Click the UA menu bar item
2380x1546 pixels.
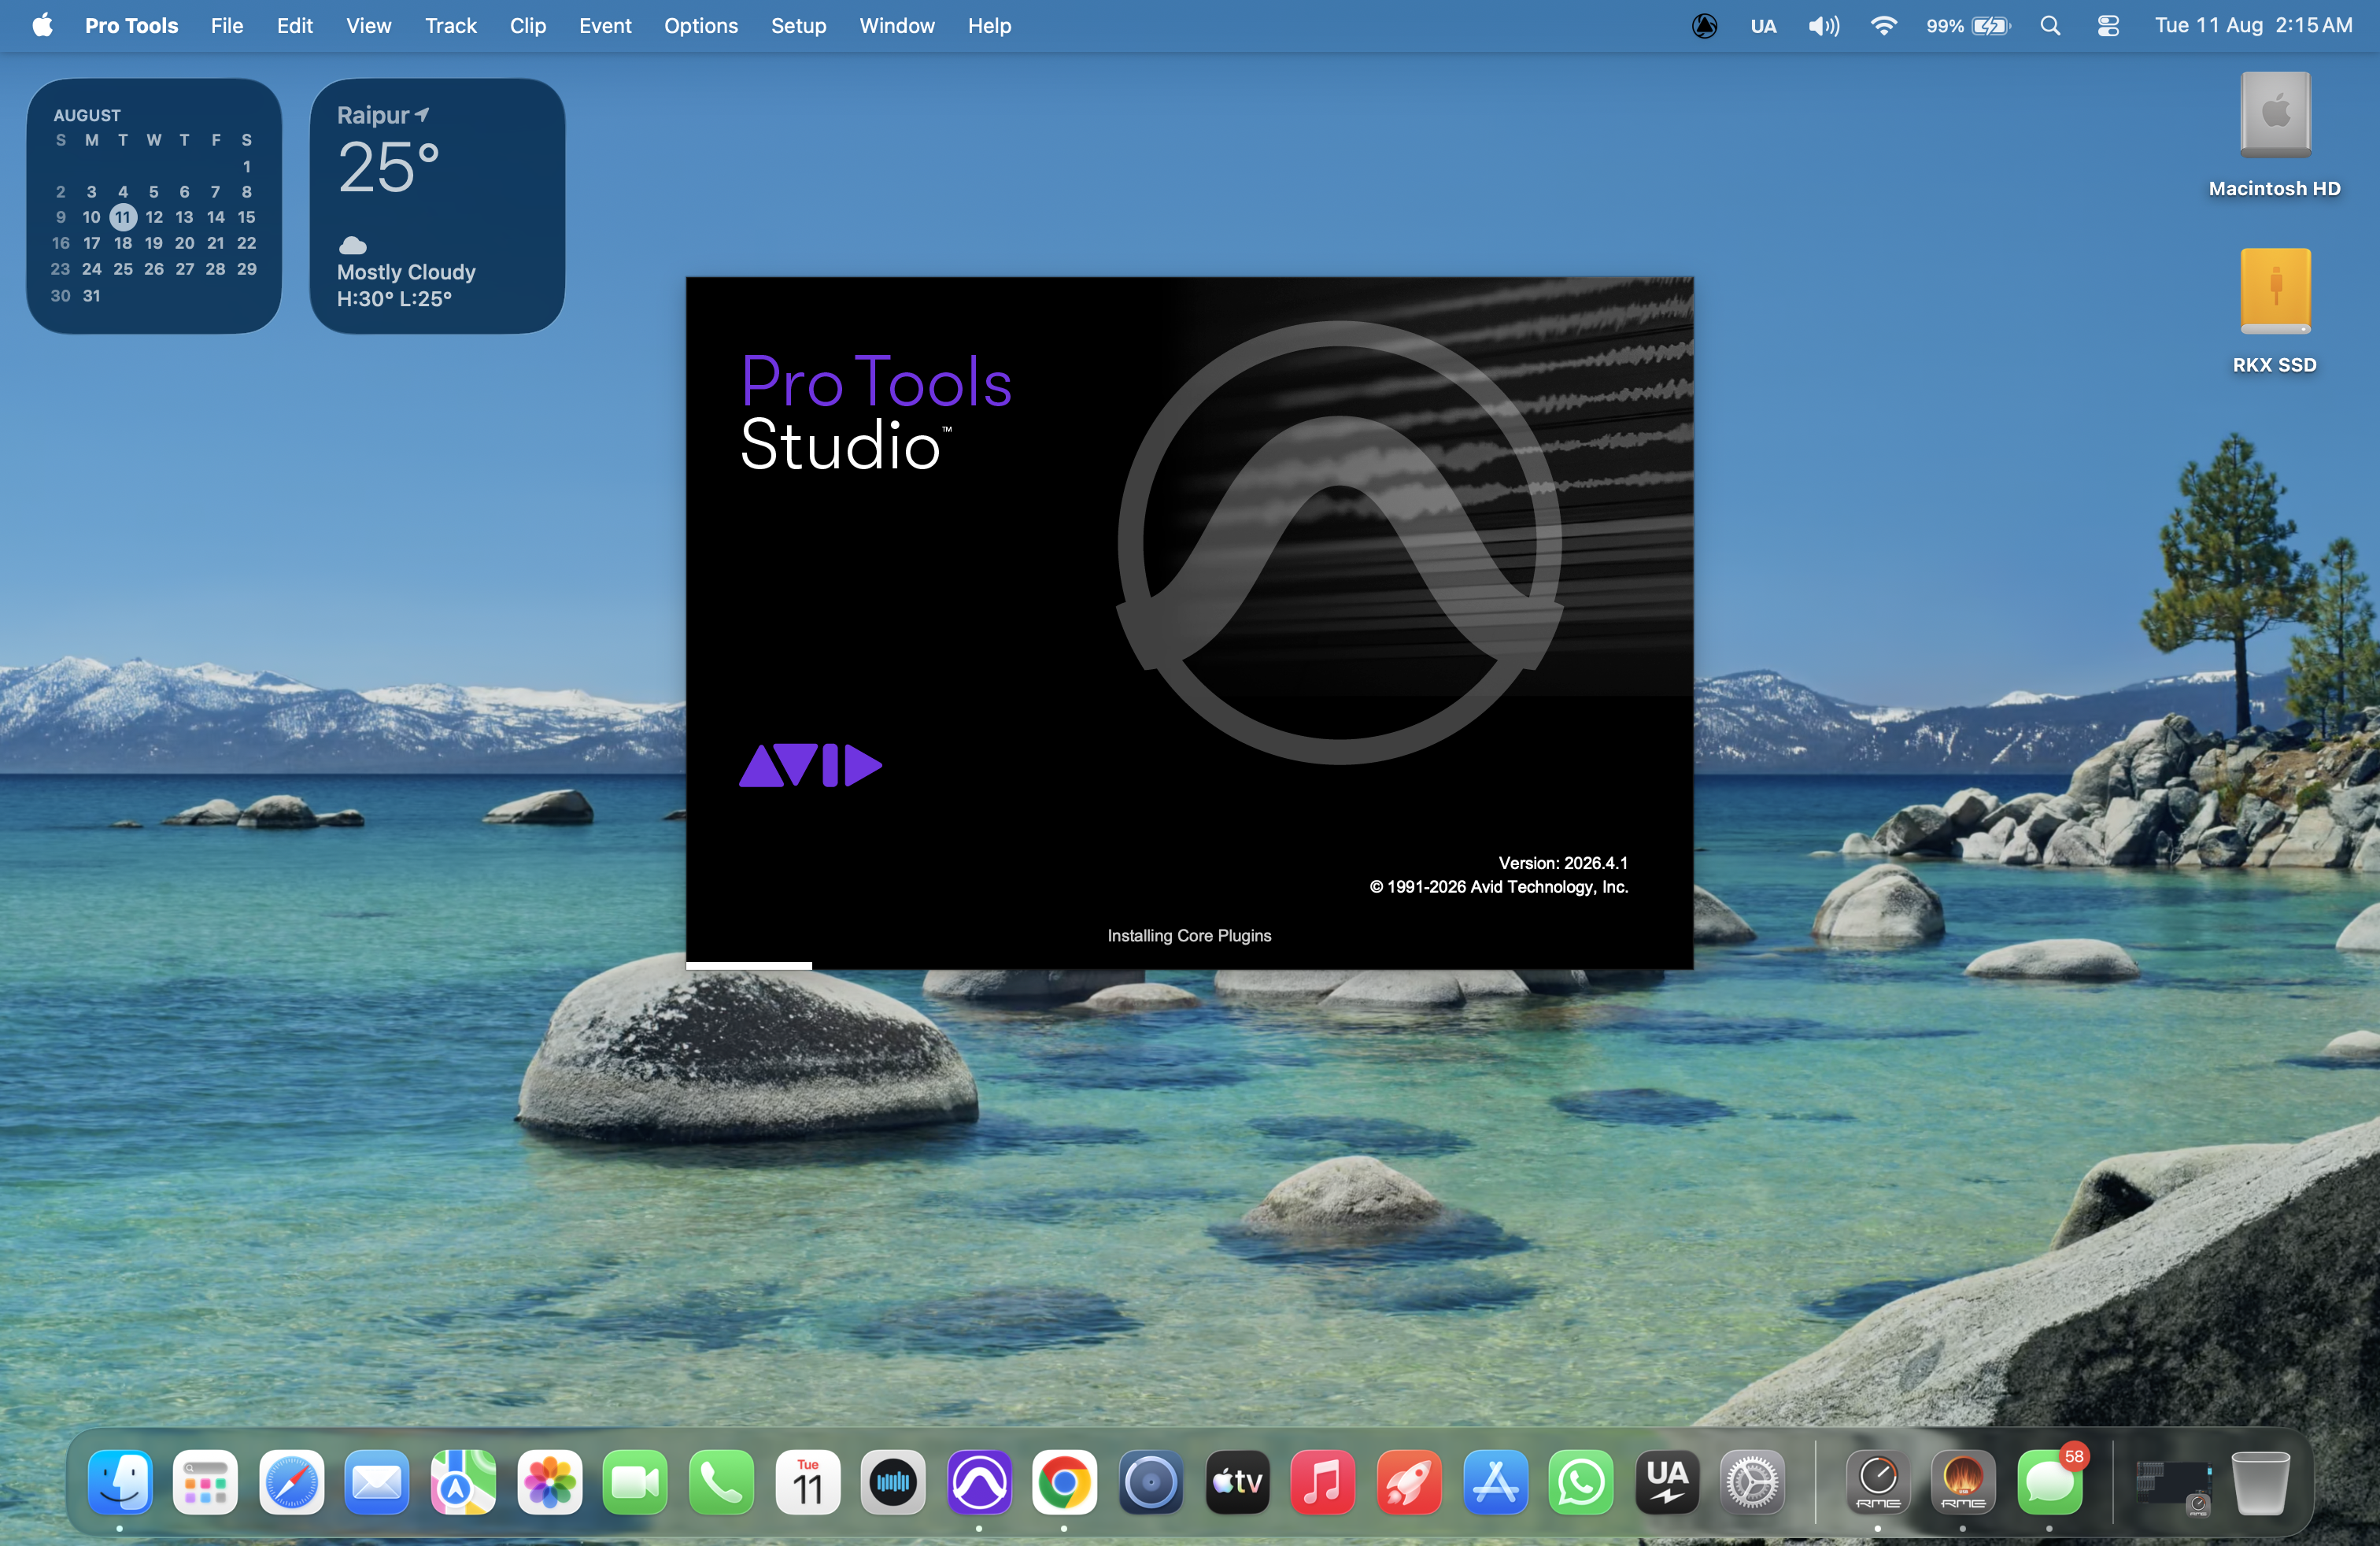click(1763, 25)
